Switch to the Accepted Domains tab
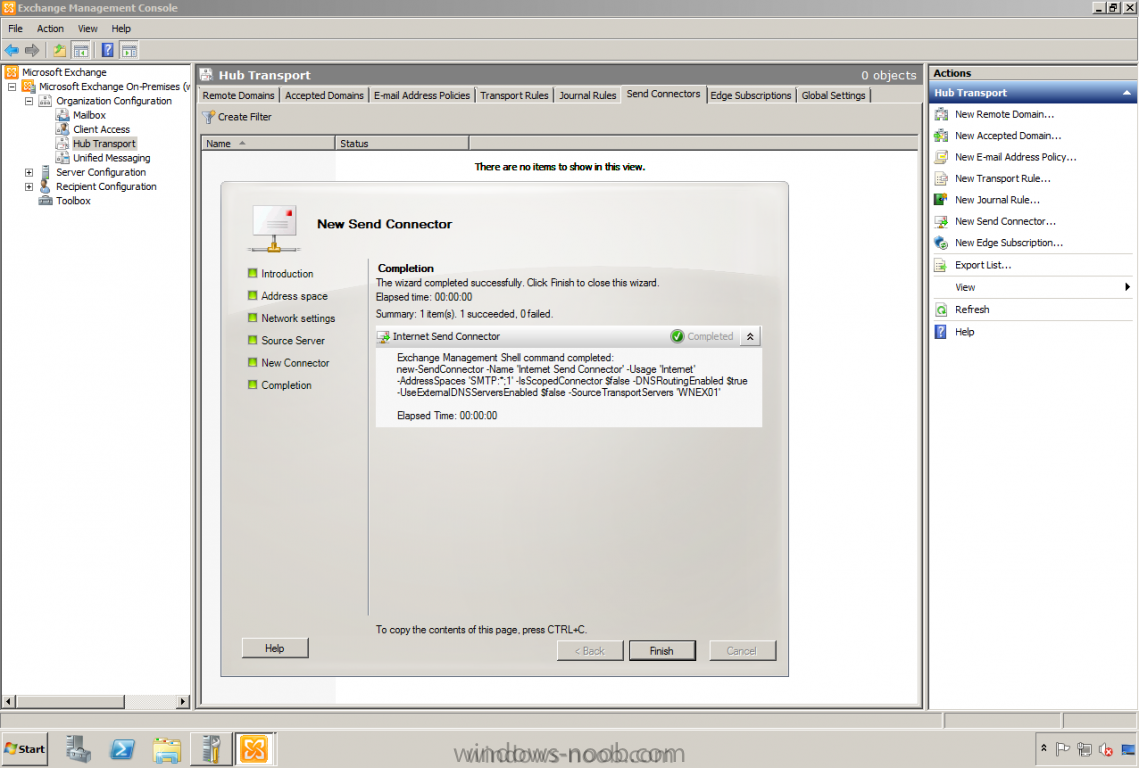Viewport: 1139px width, 768px height. pyautogui.click(x=324, y=95)
